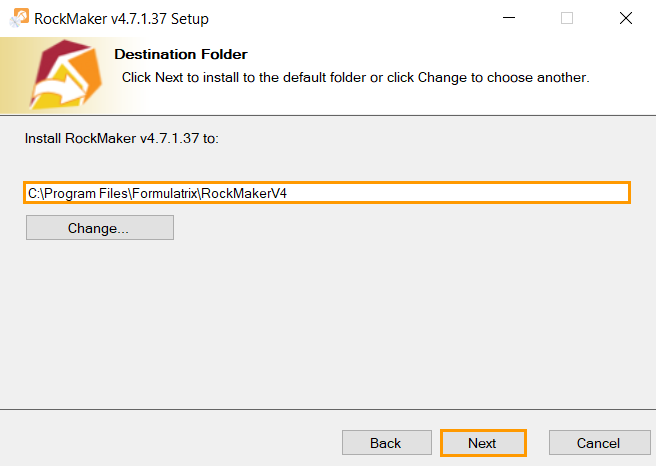656x466 pixels.
Task: Go Back to the previous setup step
Action: point(385,443)
